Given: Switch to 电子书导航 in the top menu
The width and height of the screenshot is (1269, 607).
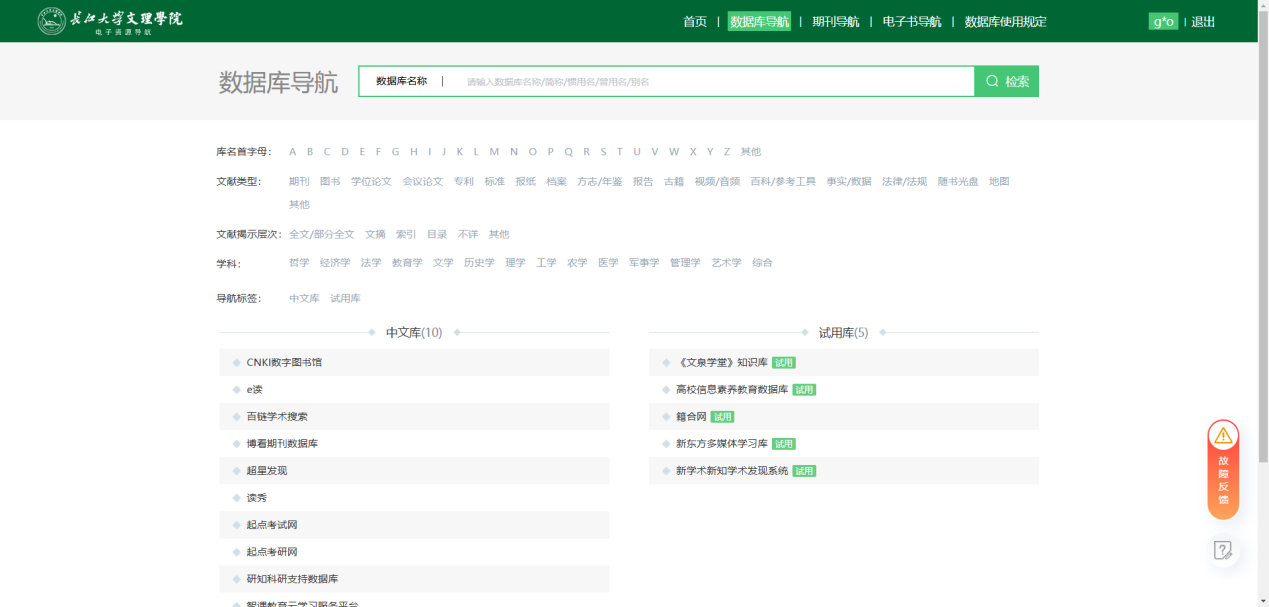Looking at the screenshot, I should (911, 22).
